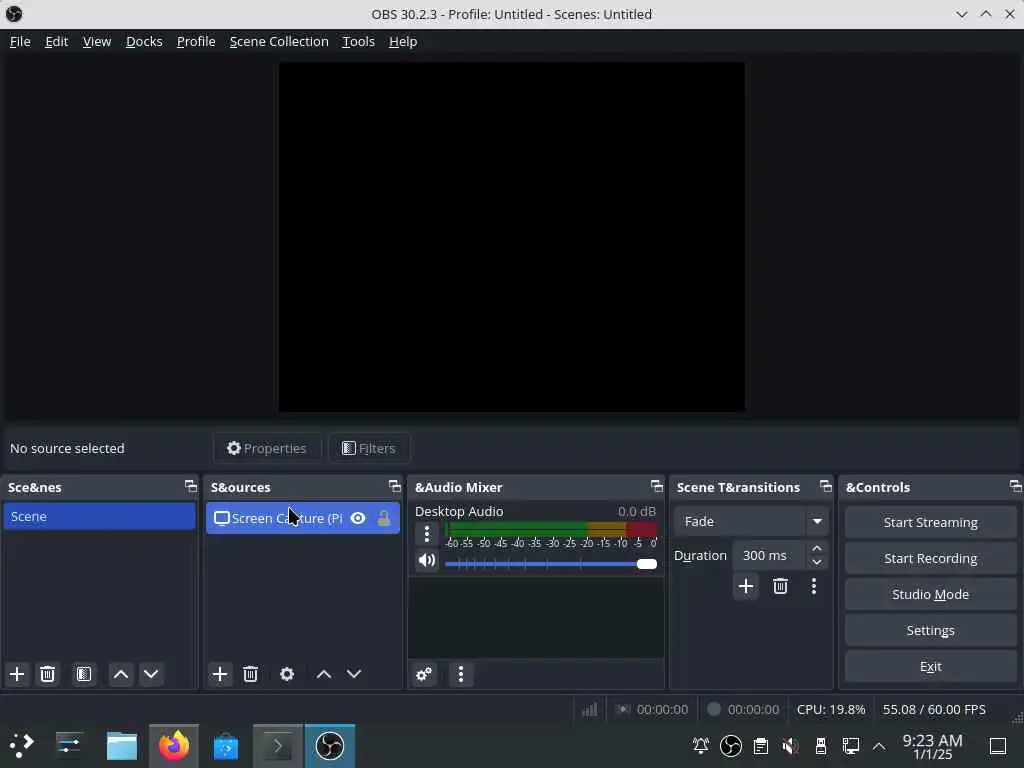
Task: Click the Filters button
Action: pyautogui.click(x=369, y=448)
